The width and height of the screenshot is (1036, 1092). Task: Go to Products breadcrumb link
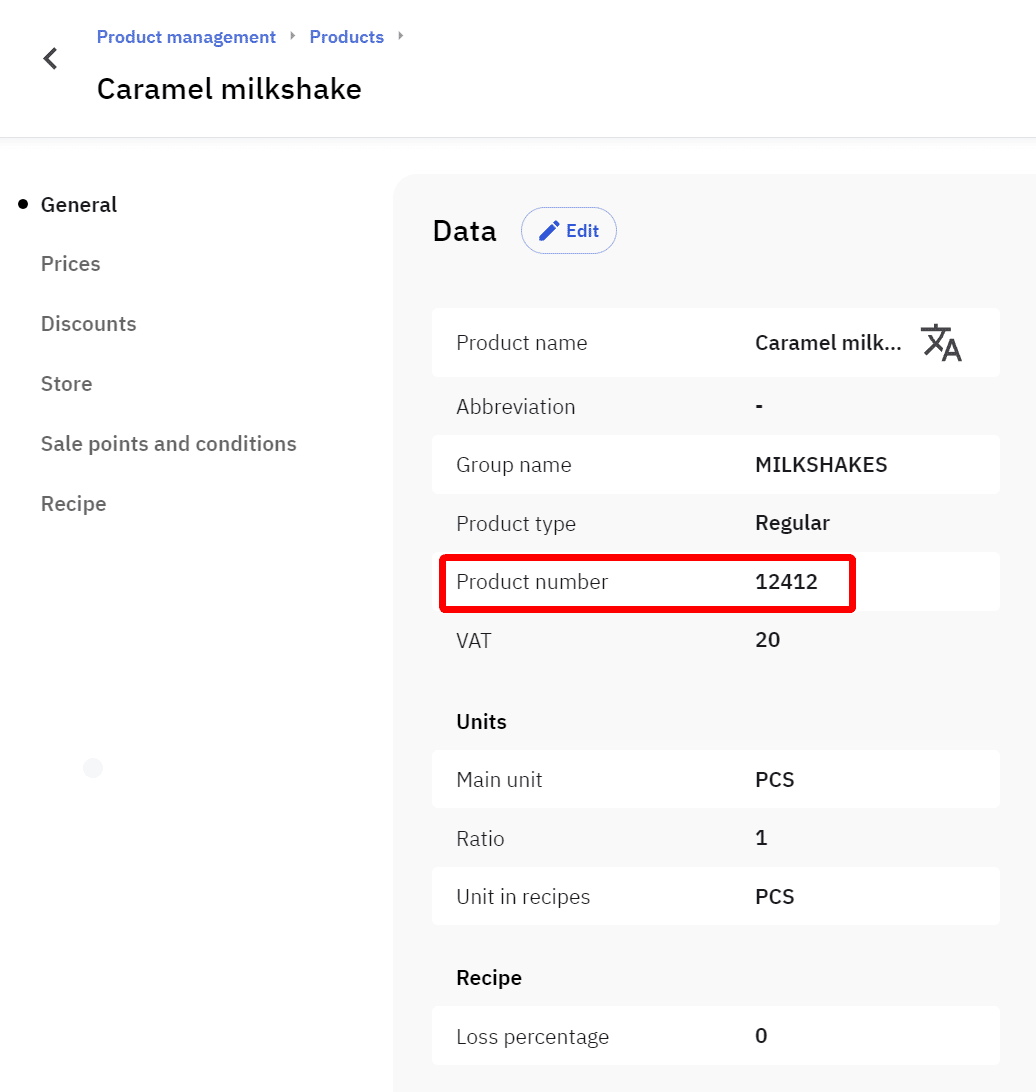tap(346, 37)
